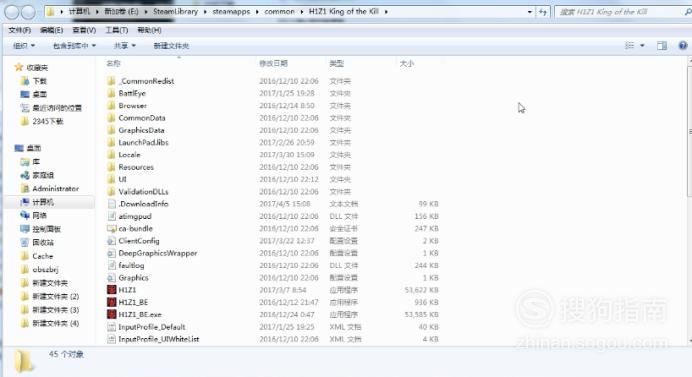
Task: Open 包含到库中 dropdown button
Action: point(74,45)
